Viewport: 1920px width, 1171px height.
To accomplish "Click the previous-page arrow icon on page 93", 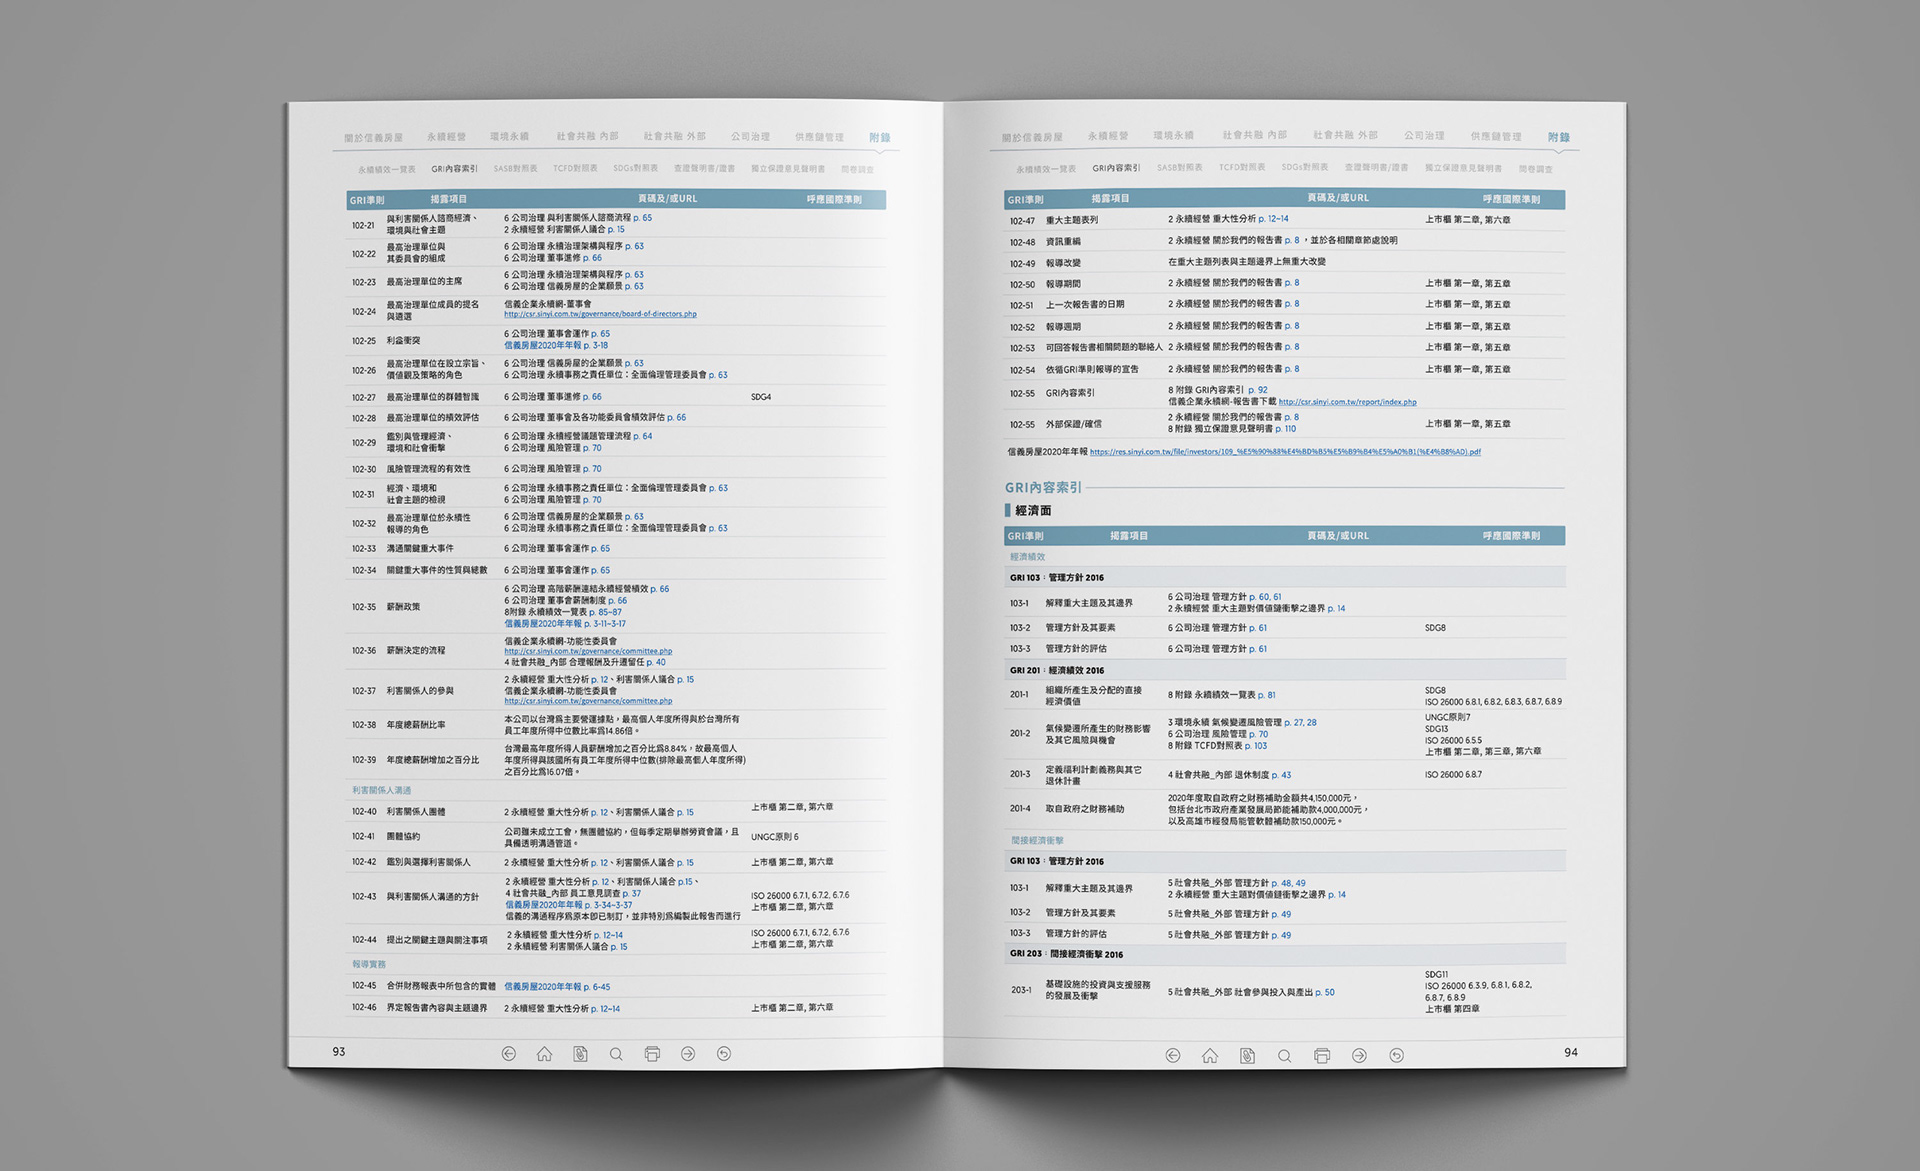I will tap(509, 1053).
